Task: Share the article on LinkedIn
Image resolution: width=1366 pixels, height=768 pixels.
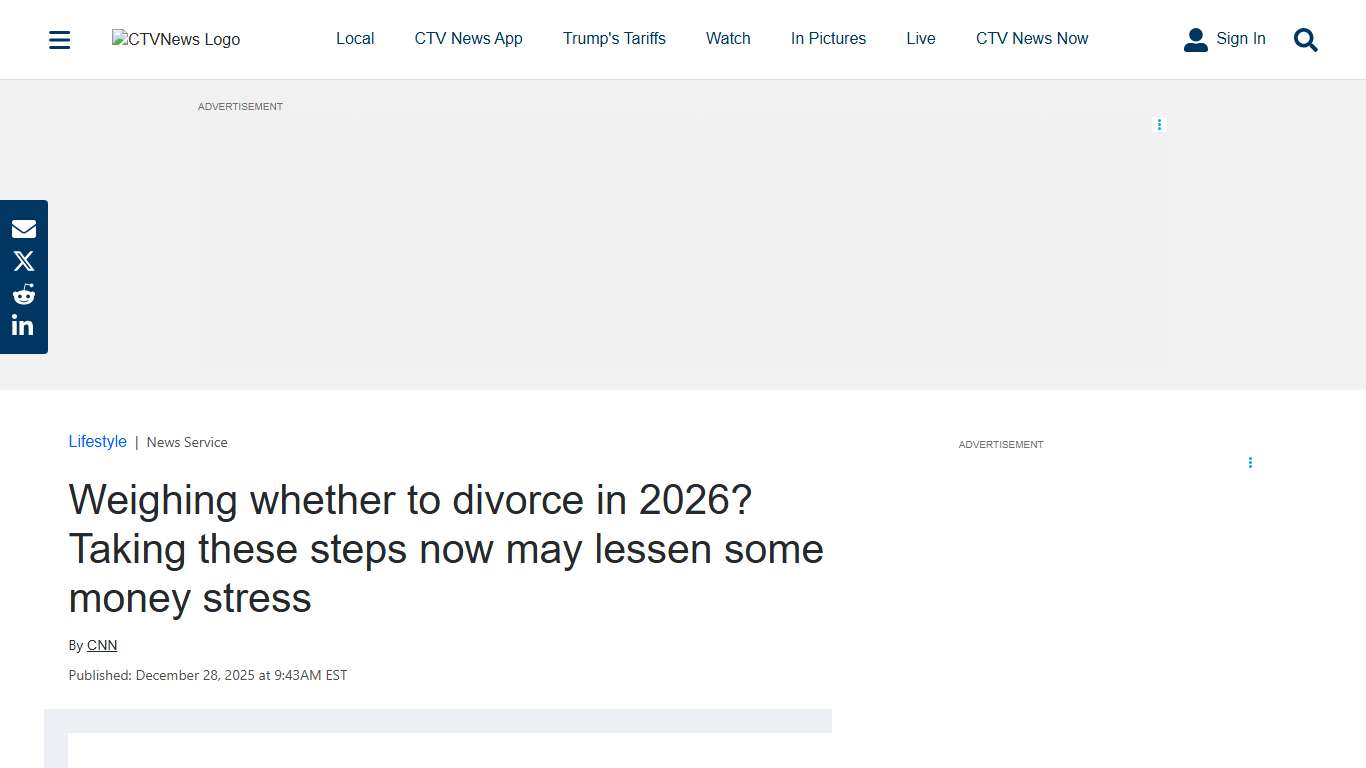Action: click(23, 324)
